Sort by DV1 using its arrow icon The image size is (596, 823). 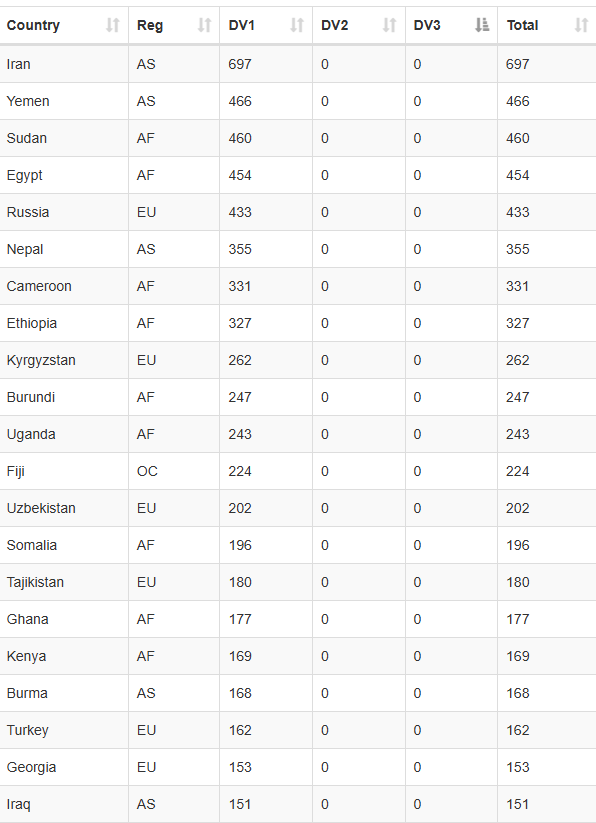point(297,25)
